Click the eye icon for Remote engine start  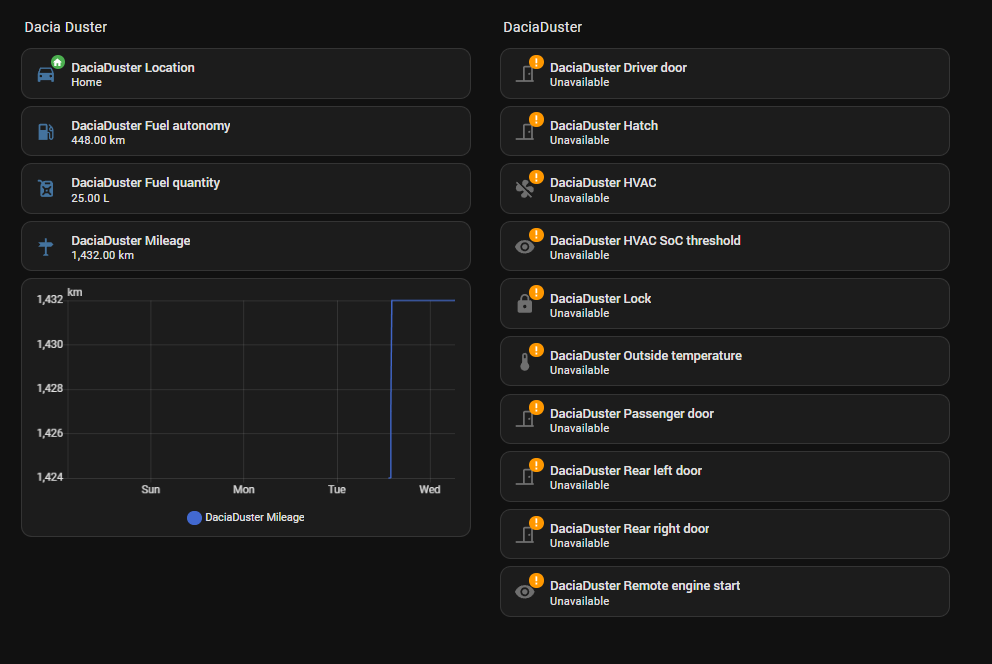[524, 592]
